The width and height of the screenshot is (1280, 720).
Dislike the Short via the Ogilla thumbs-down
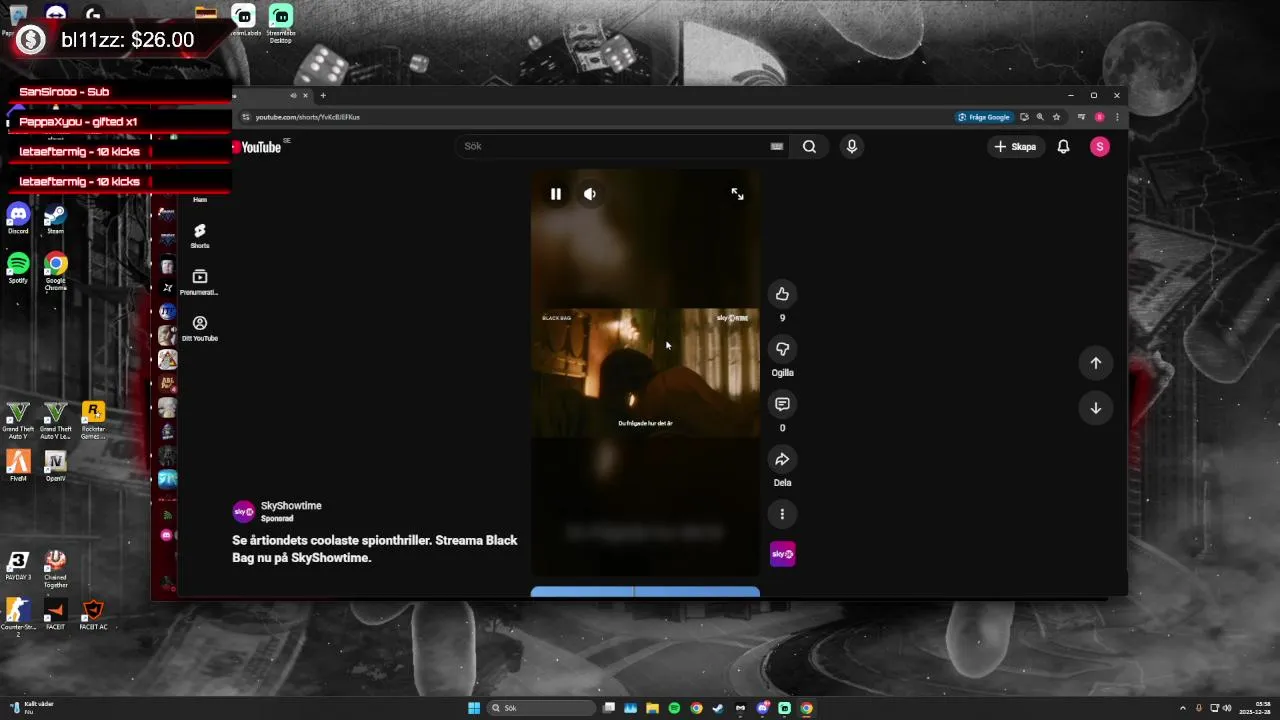[782, 349]
